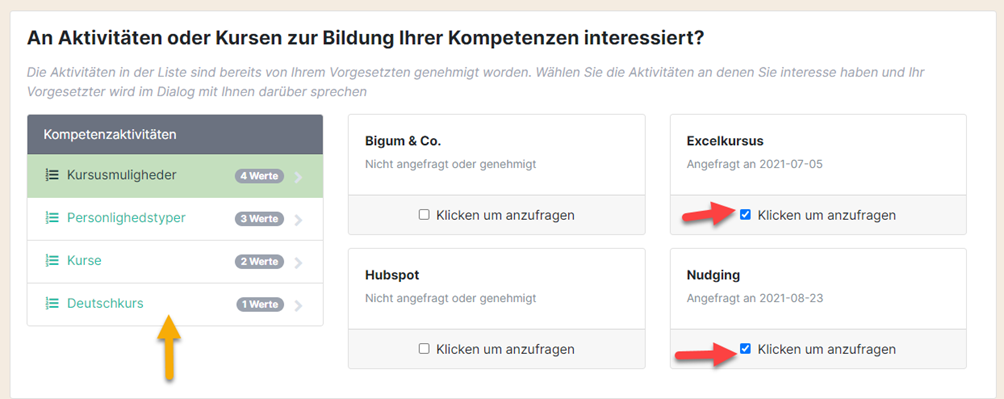Select the Kurse category row
Viewport: 1004px width, 399px height.
[175, 261]
